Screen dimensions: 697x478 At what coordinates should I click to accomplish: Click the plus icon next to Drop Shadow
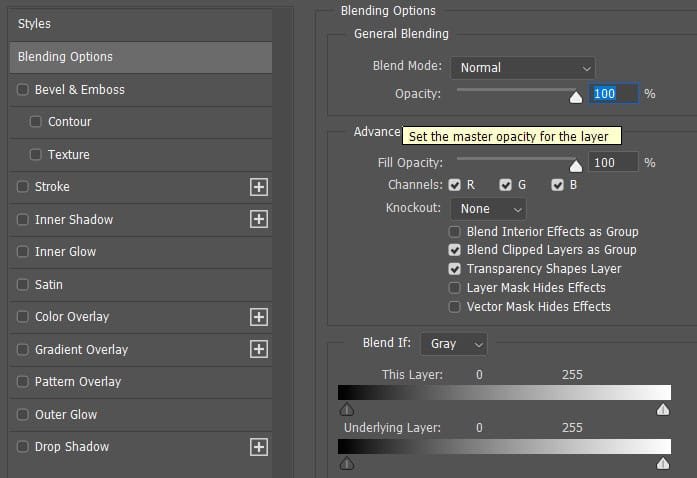[x=259, y=447]
